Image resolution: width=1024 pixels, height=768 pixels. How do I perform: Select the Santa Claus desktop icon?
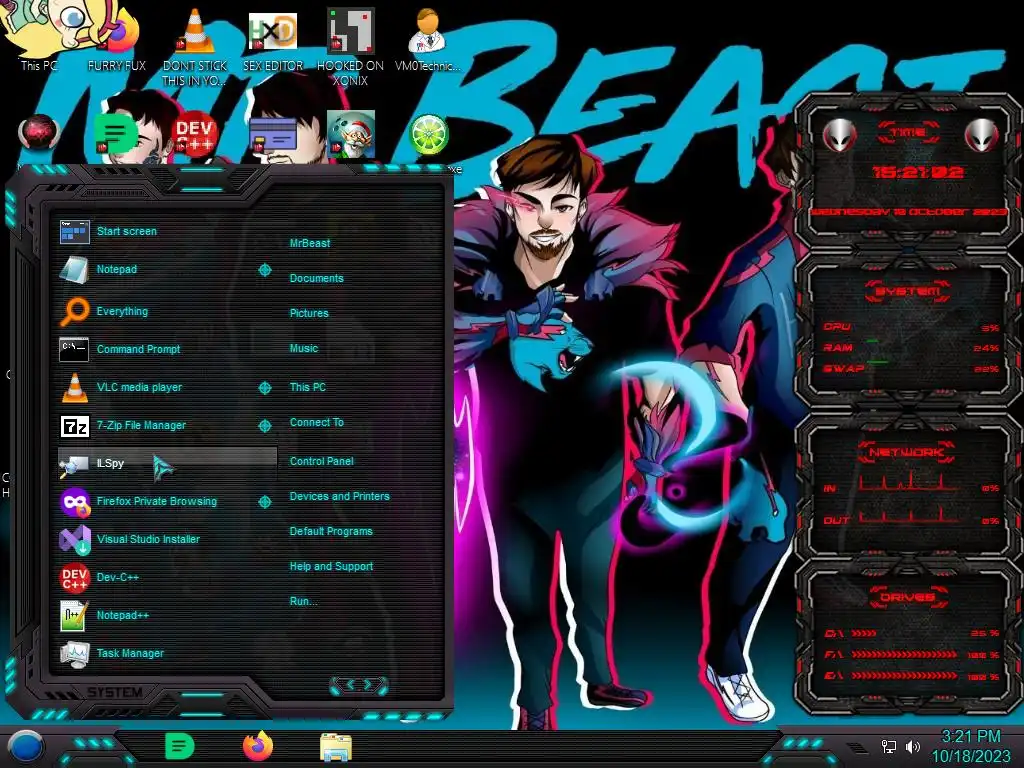[x=351, y=134]
